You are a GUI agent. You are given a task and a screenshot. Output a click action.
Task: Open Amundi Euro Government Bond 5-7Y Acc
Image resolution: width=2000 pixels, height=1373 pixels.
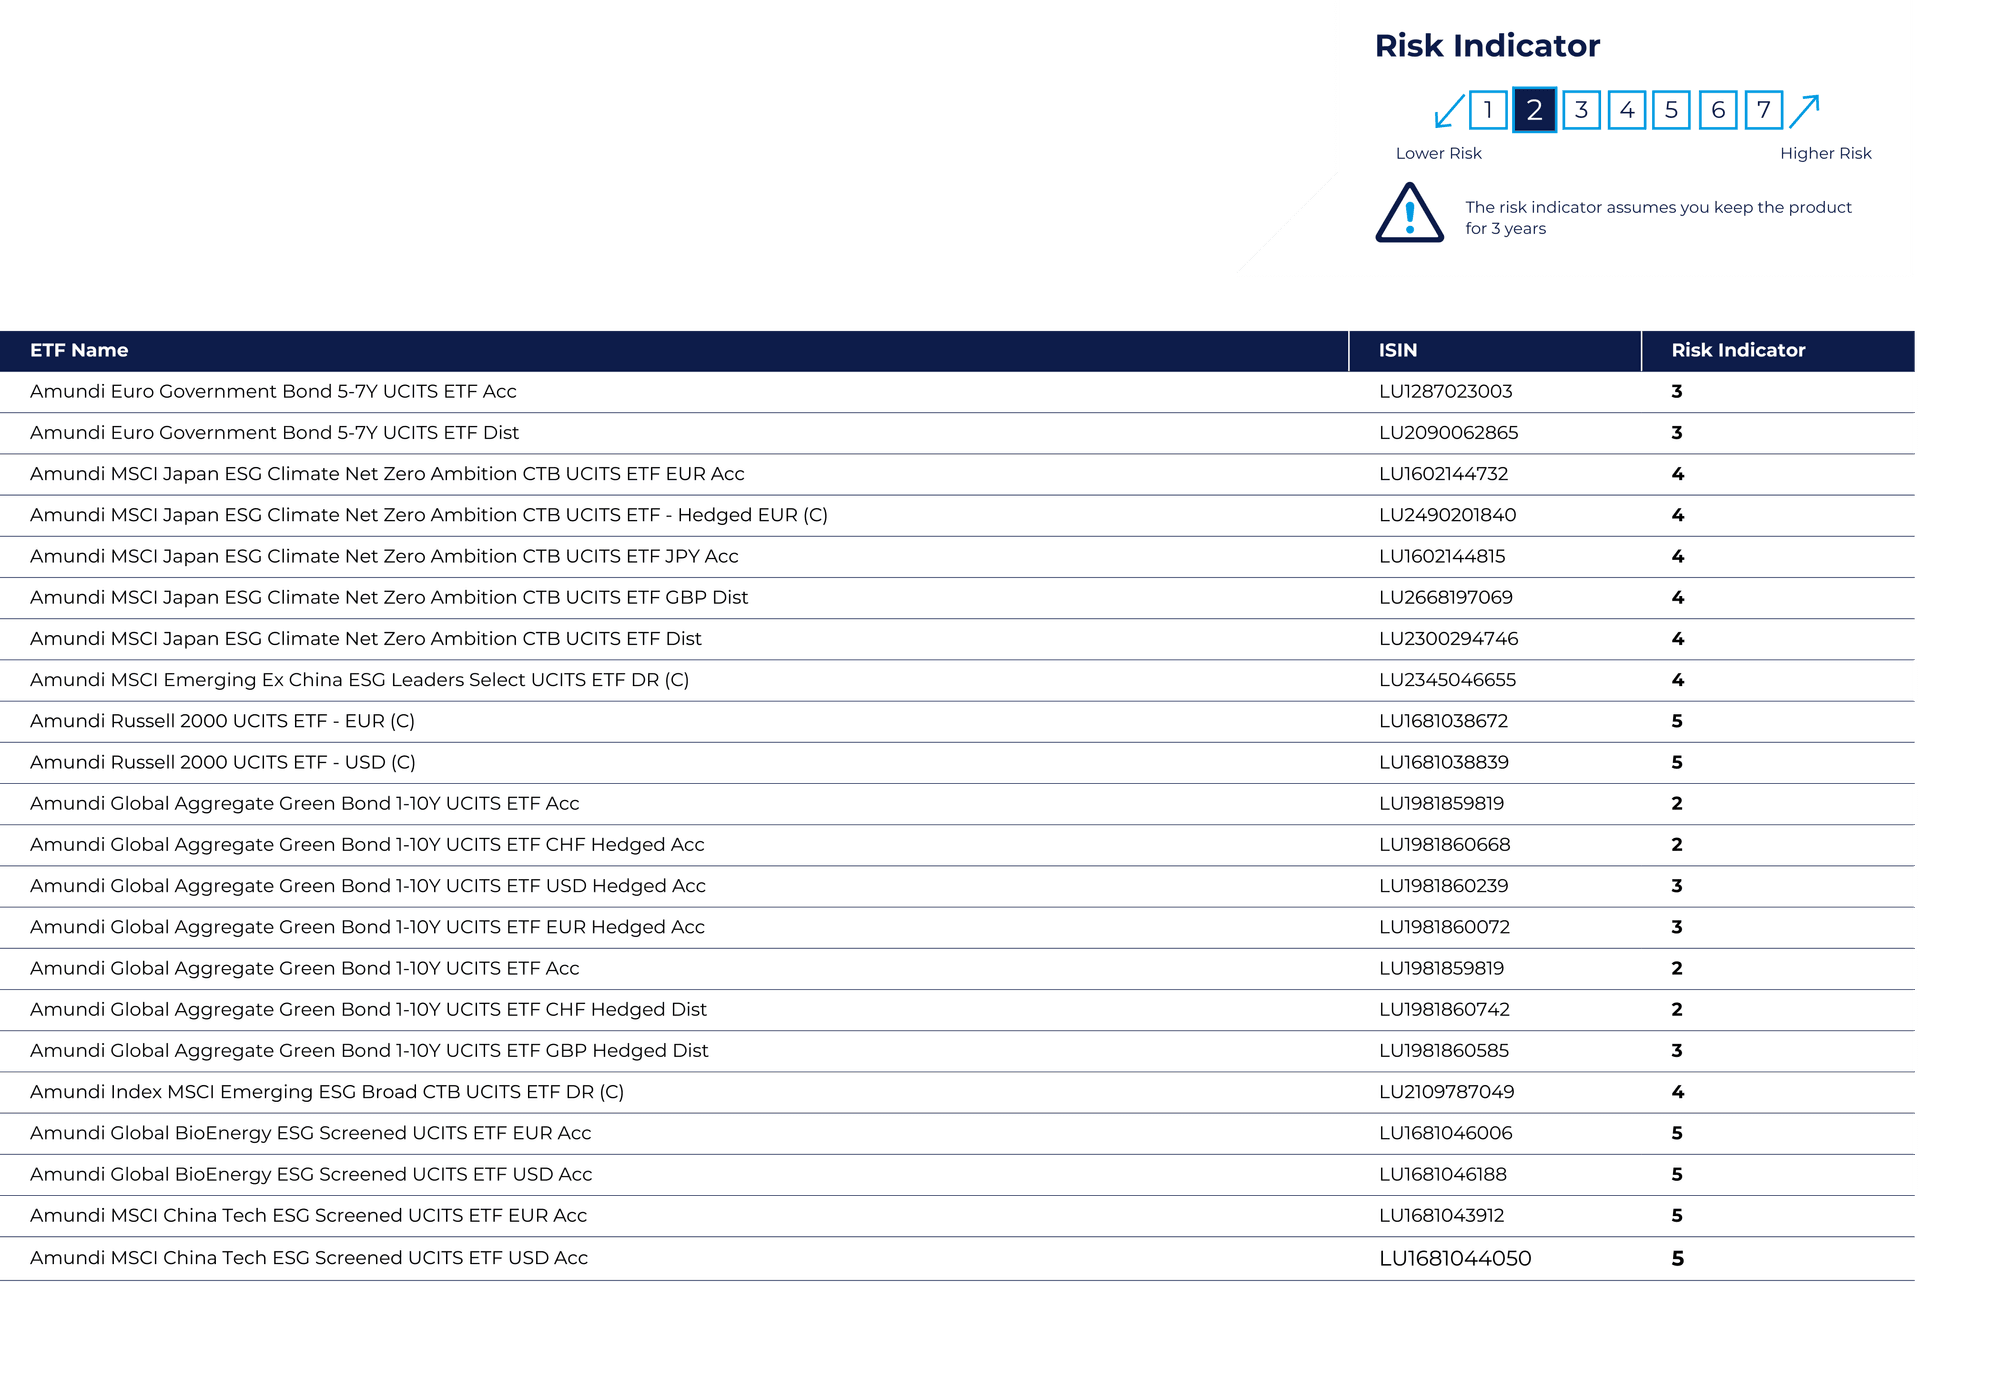click(x=273, y=391)
